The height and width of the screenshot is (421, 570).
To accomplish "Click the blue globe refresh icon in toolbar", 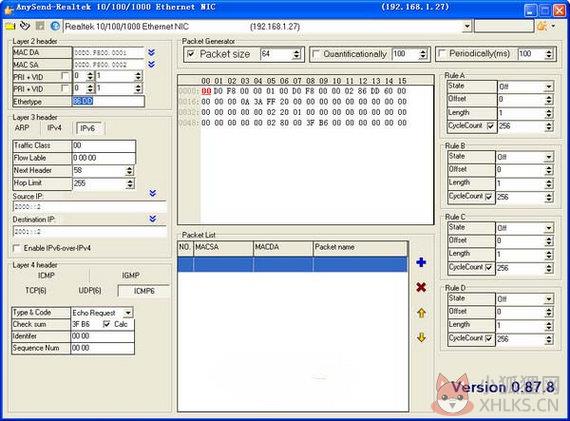I will [x=55, y=26].
